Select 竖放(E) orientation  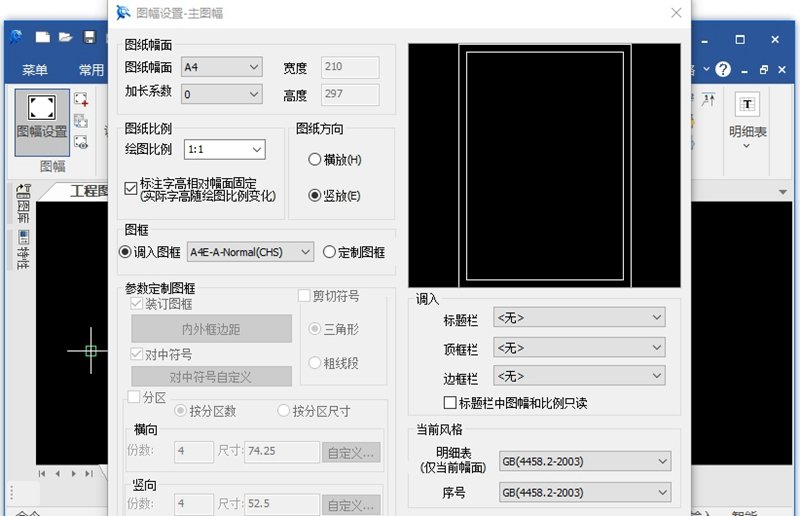click(314, 195)
